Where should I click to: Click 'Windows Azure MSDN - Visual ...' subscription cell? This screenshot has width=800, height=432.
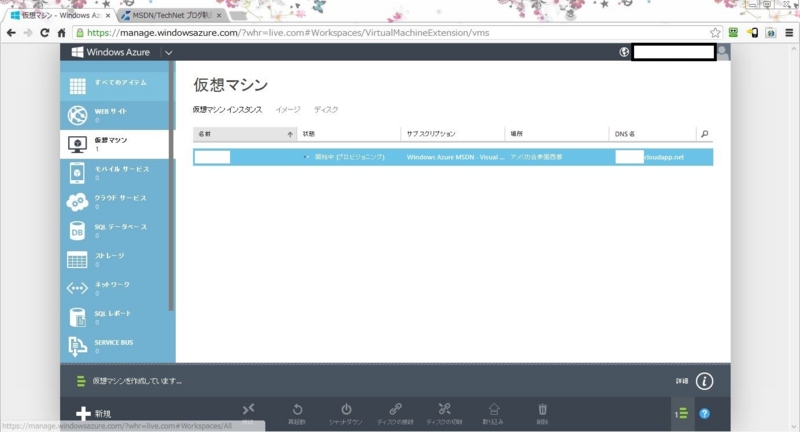456,157
